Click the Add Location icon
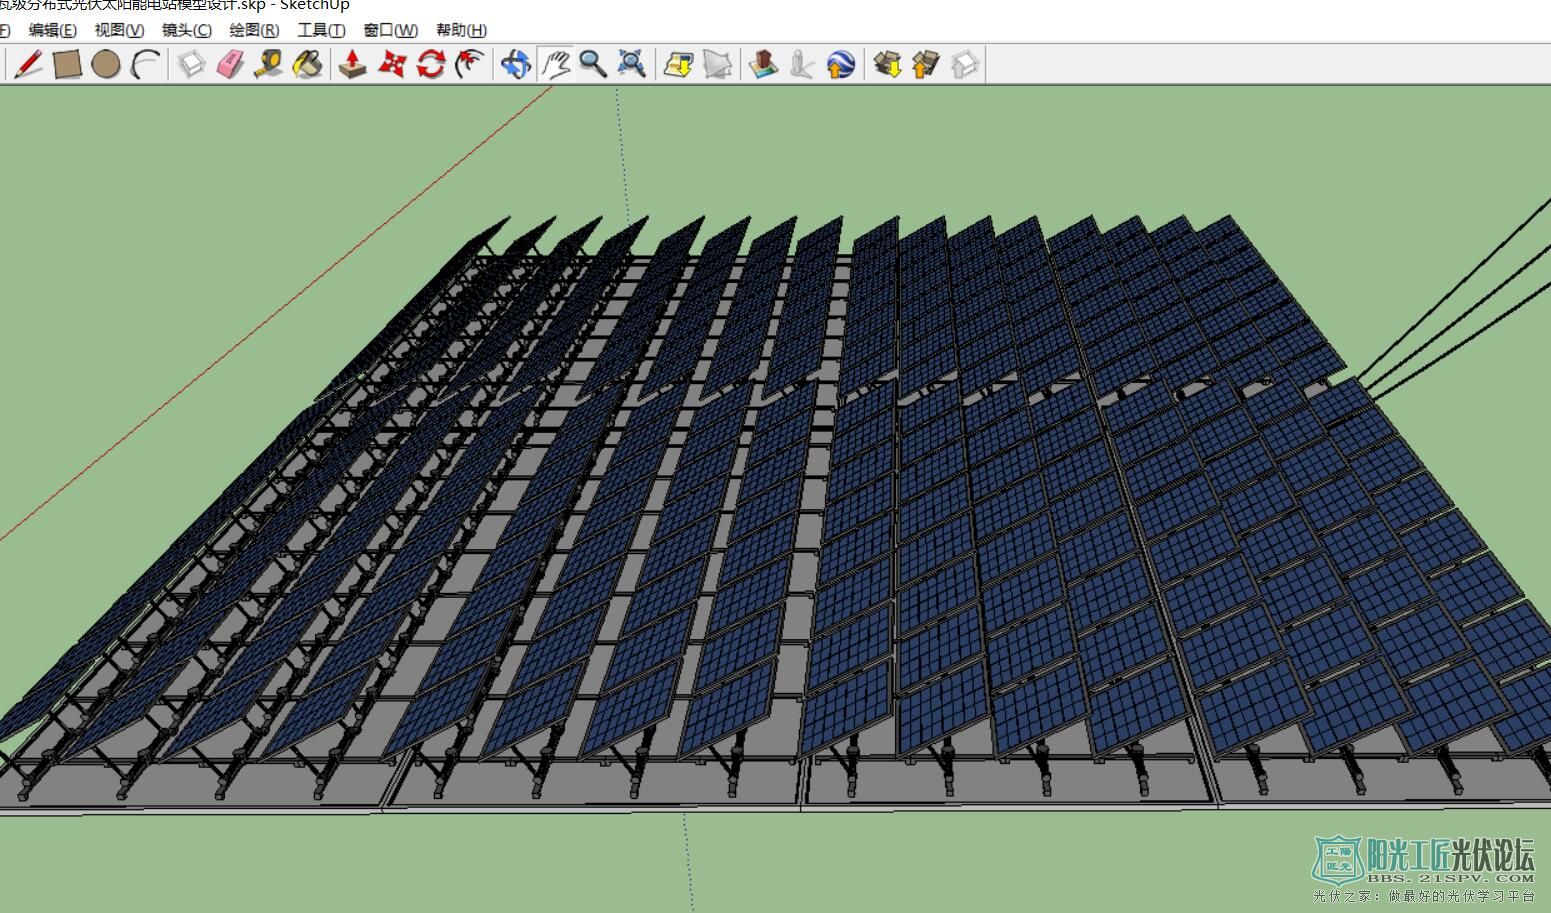Screen dimensions: 1551x913 (679, 65)
